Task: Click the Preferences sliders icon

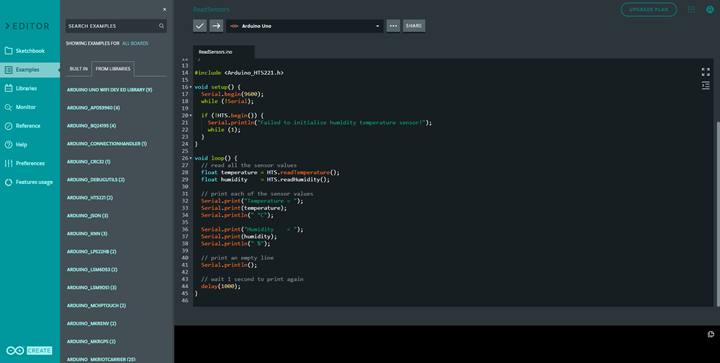Action: click(8, 163)
